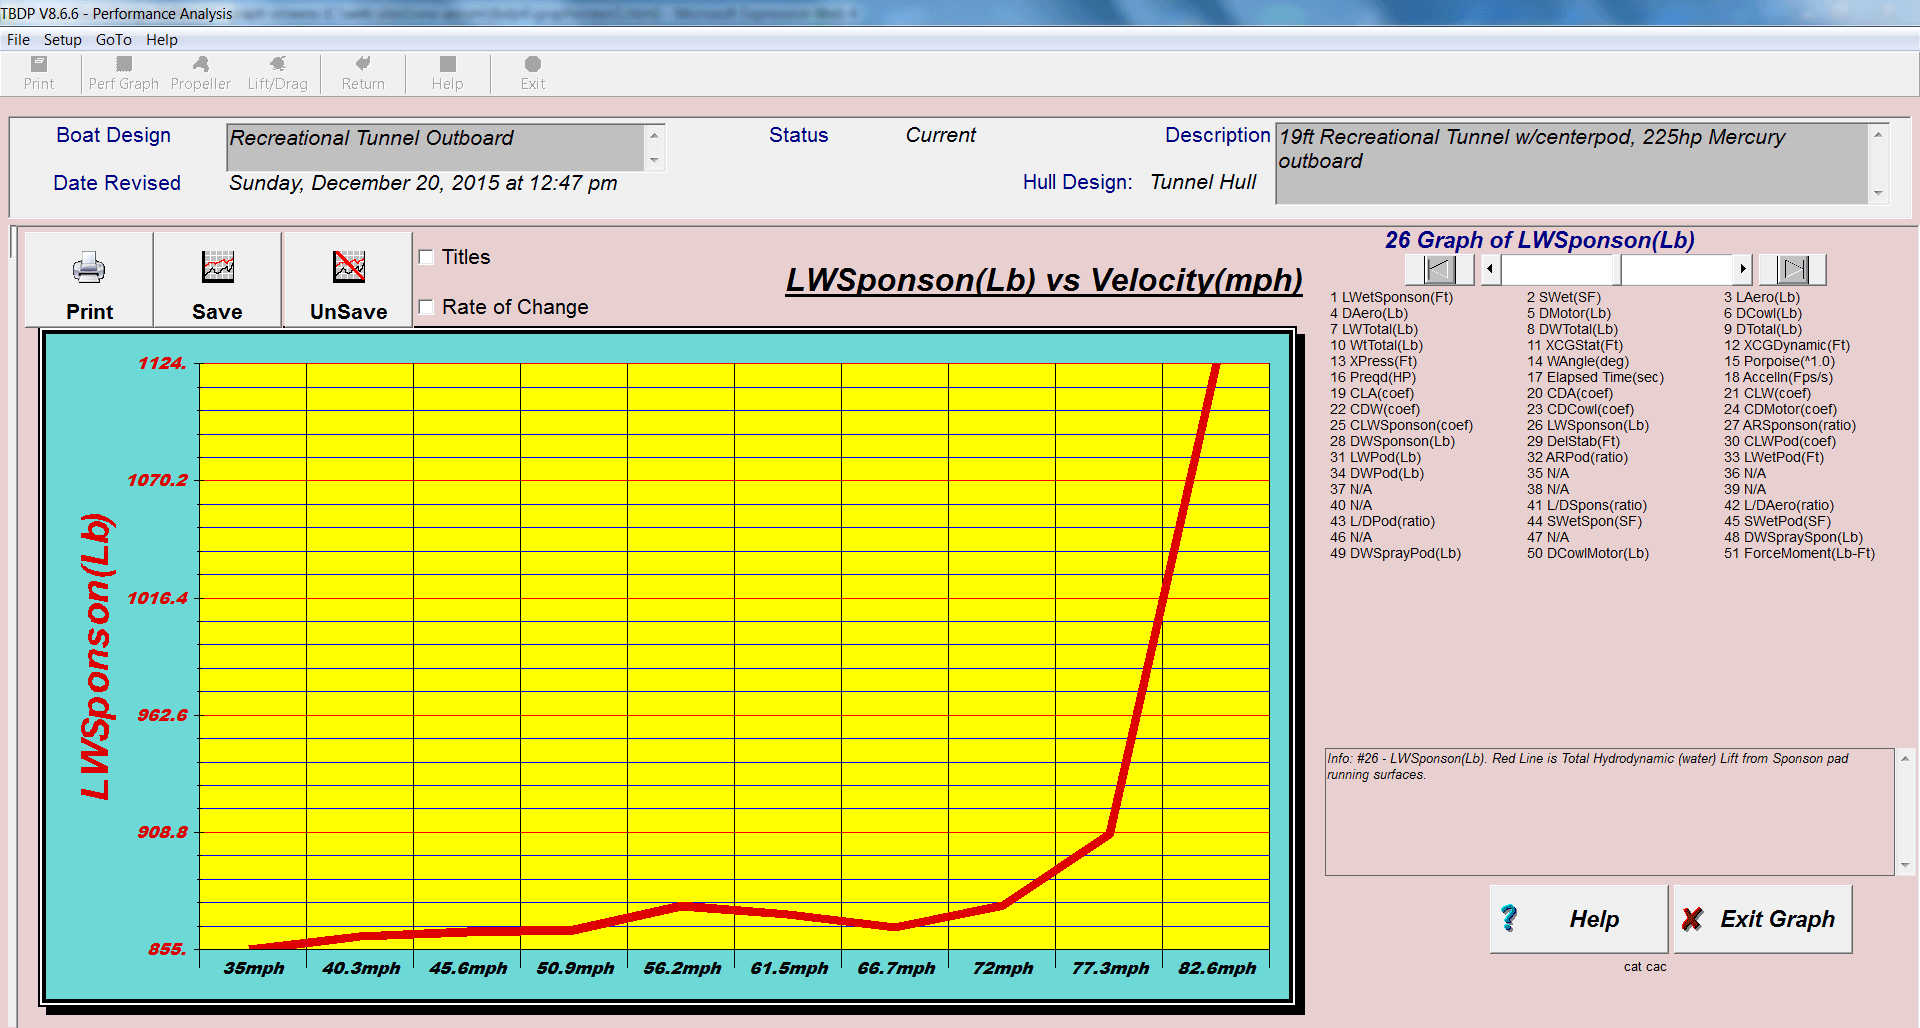
Task: Click Info box scroll up arrow
Action: (1905, 758)
